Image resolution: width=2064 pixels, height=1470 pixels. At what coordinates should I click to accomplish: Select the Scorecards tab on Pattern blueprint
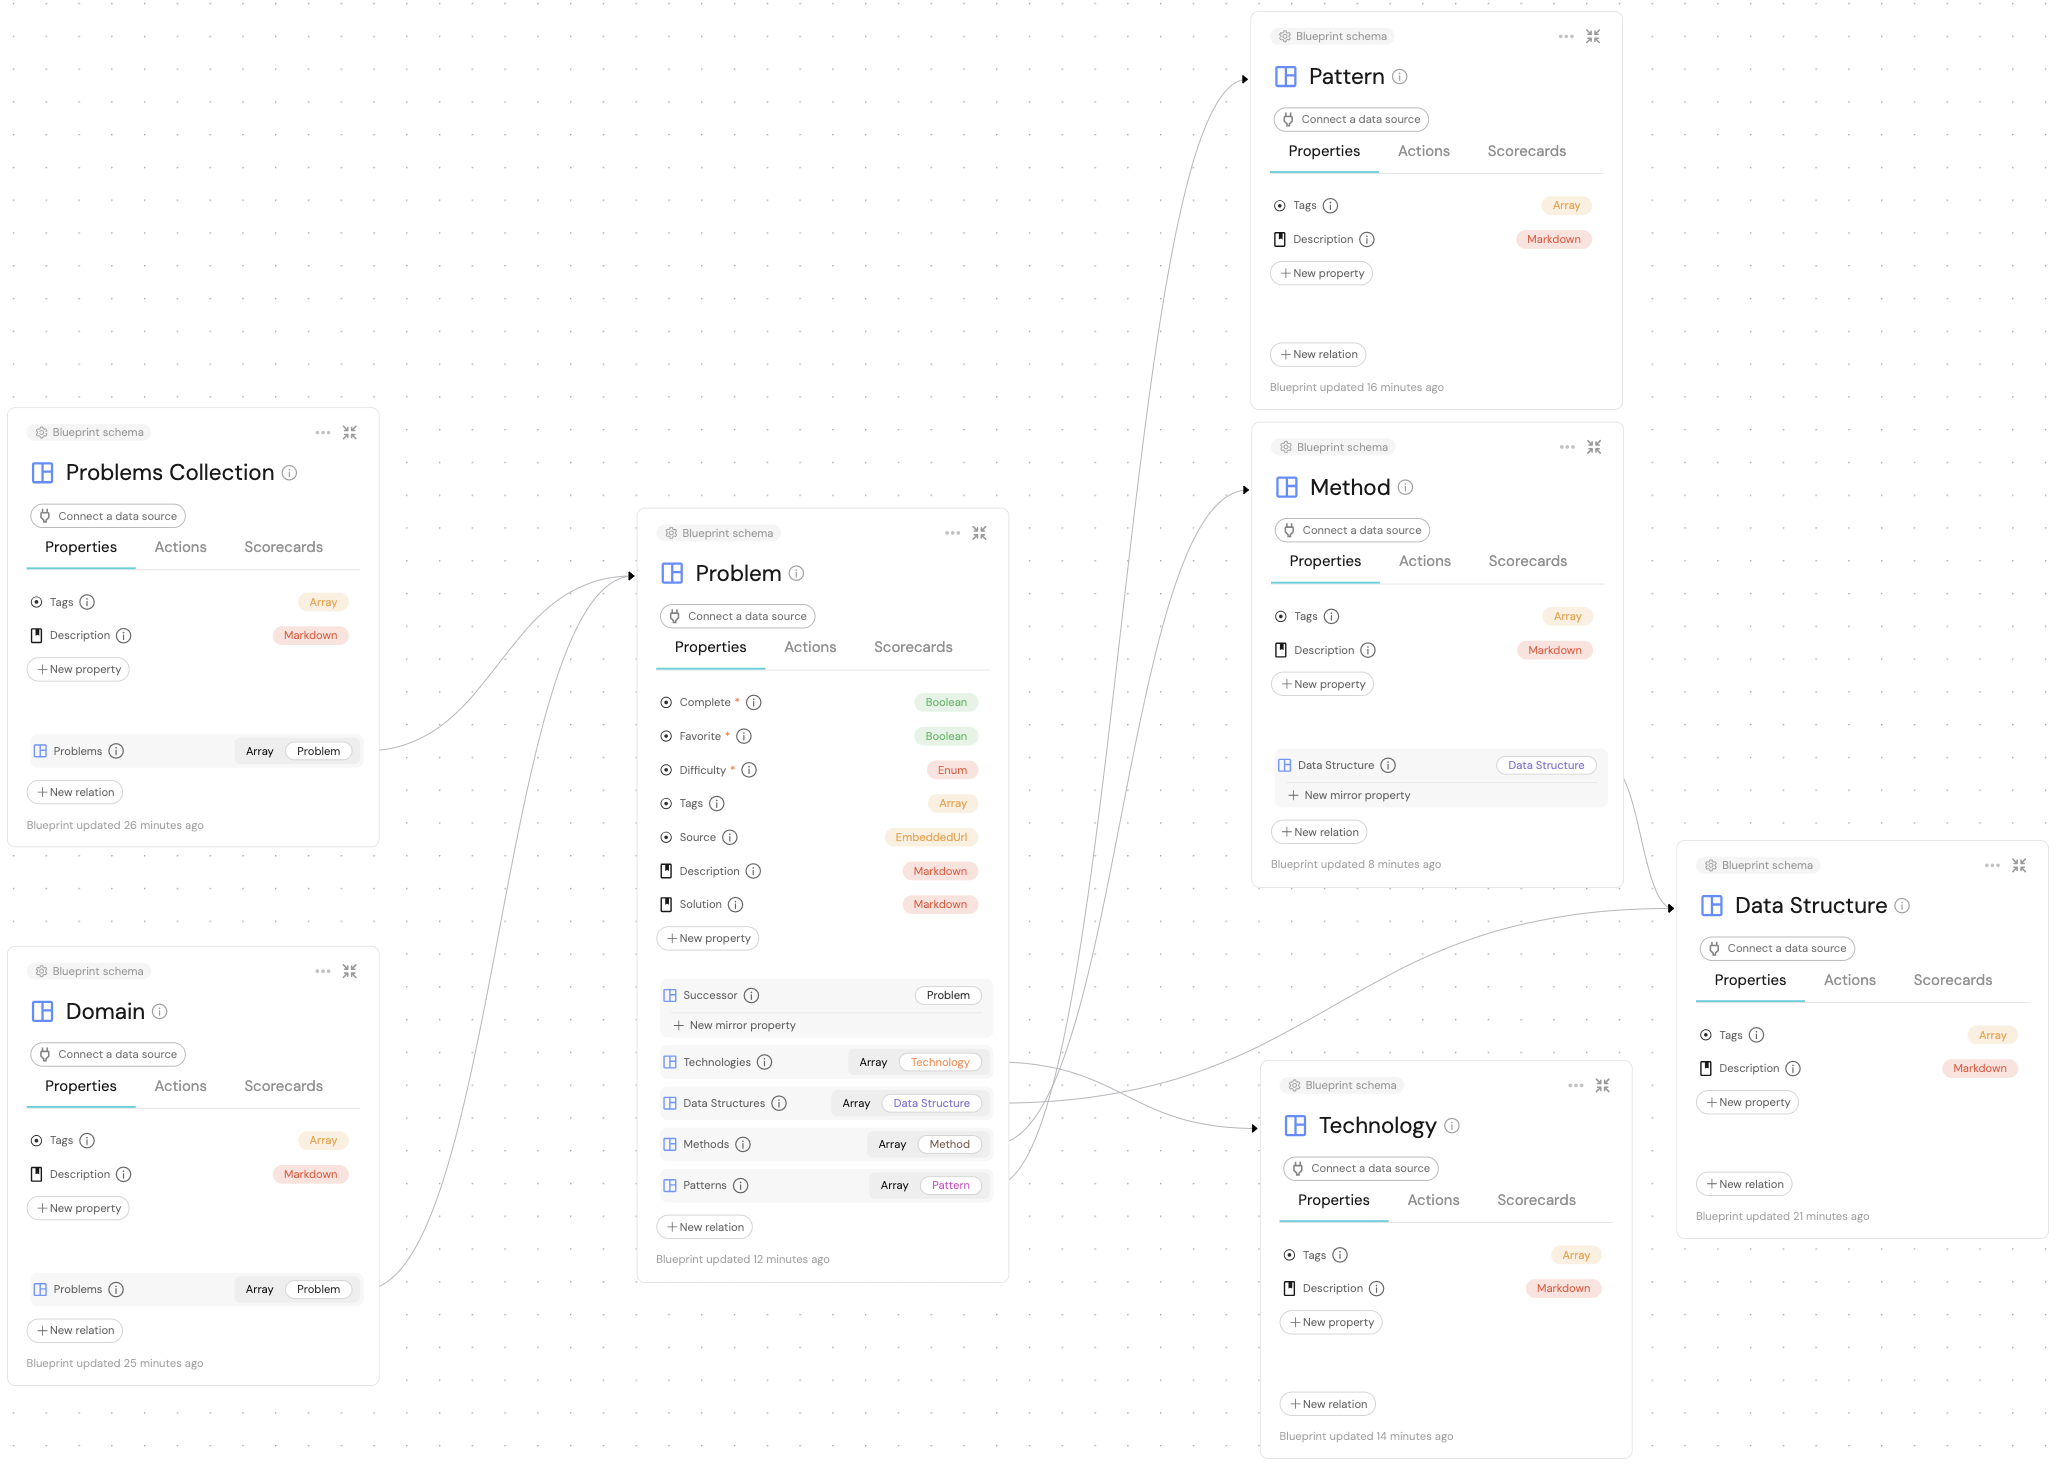click(x=1525, y=150)
